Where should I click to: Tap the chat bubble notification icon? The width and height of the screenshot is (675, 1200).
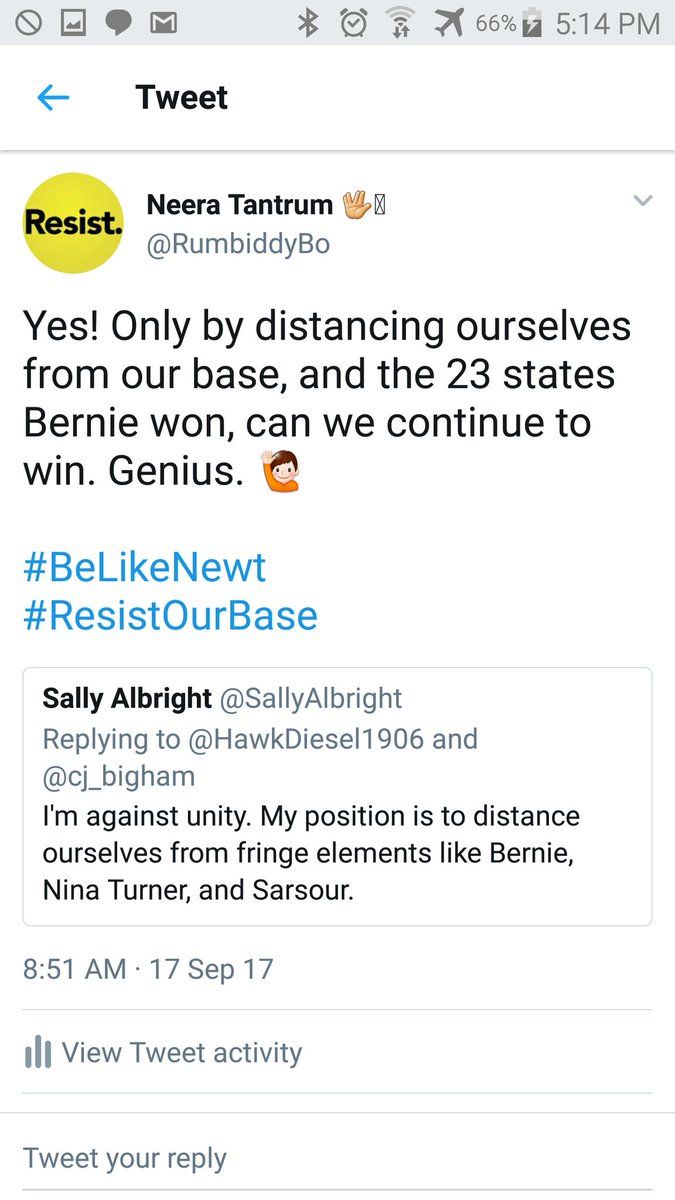118,23
